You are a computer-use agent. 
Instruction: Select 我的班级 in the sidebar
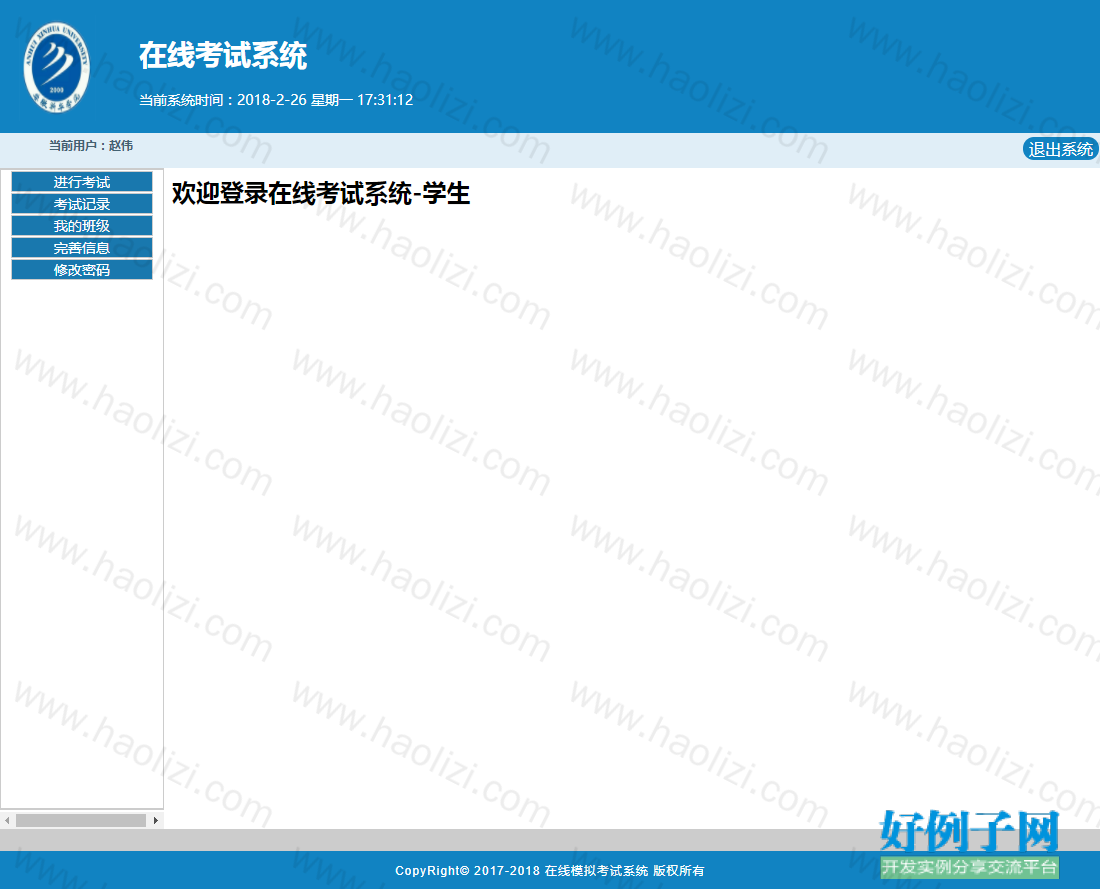[x=82, y=225]
